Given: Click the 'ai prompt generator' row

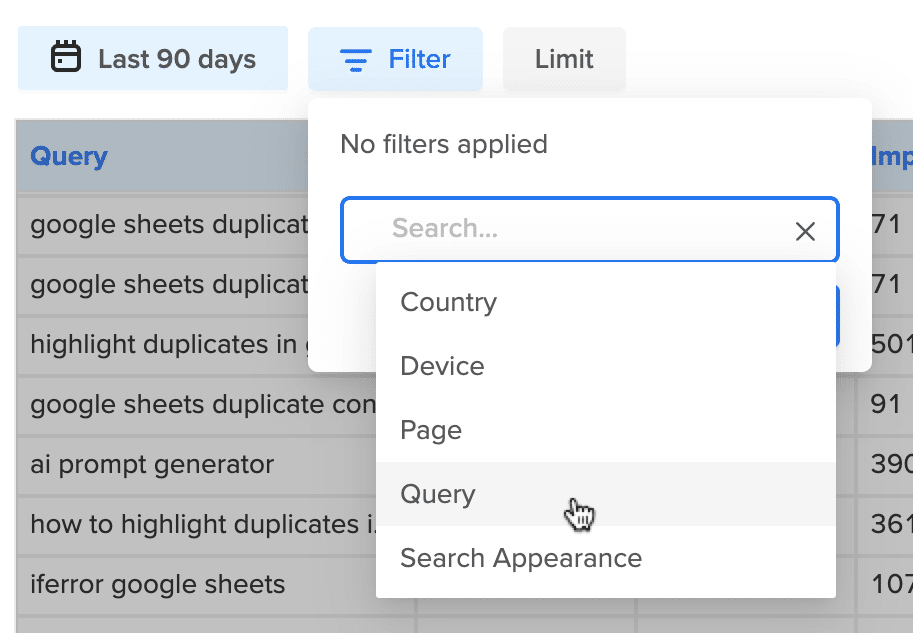Looking at the screenshot, I should [x=152, y=465].
